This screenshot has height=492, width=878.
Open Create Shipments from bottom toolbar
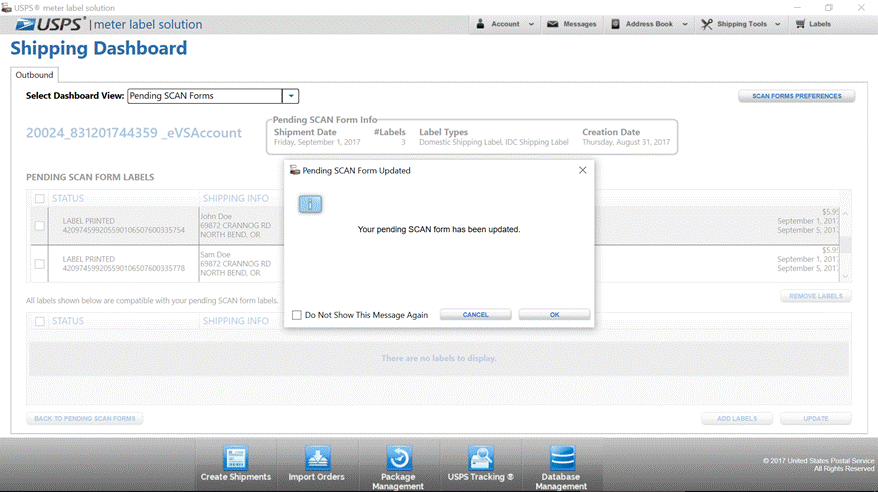pos(236,464)
